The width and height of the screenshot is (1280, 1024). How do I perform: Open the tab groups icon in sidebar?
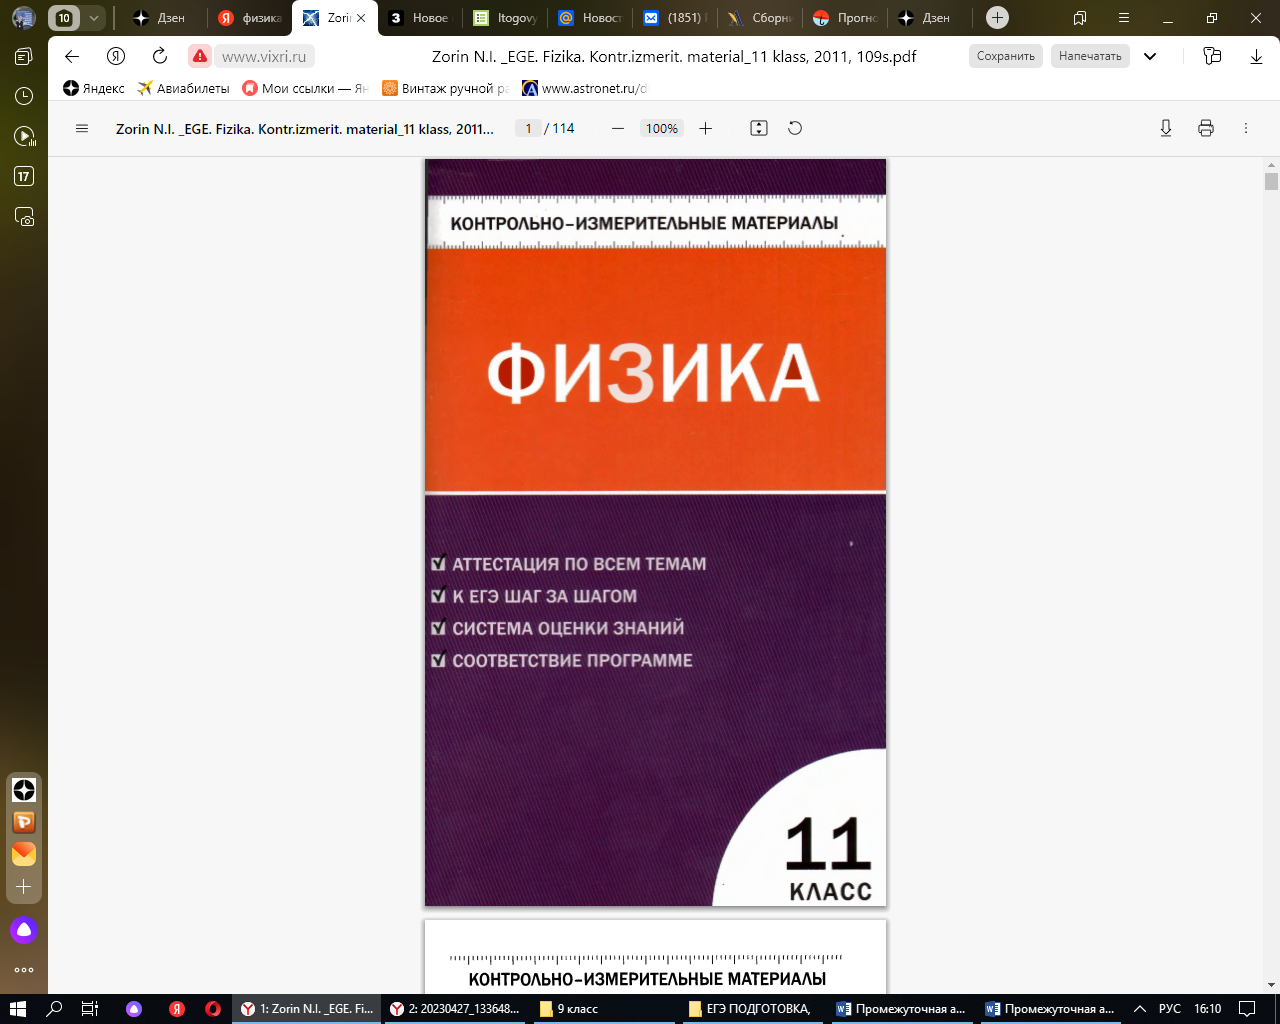pyautogui.click(x=24, y=57)
